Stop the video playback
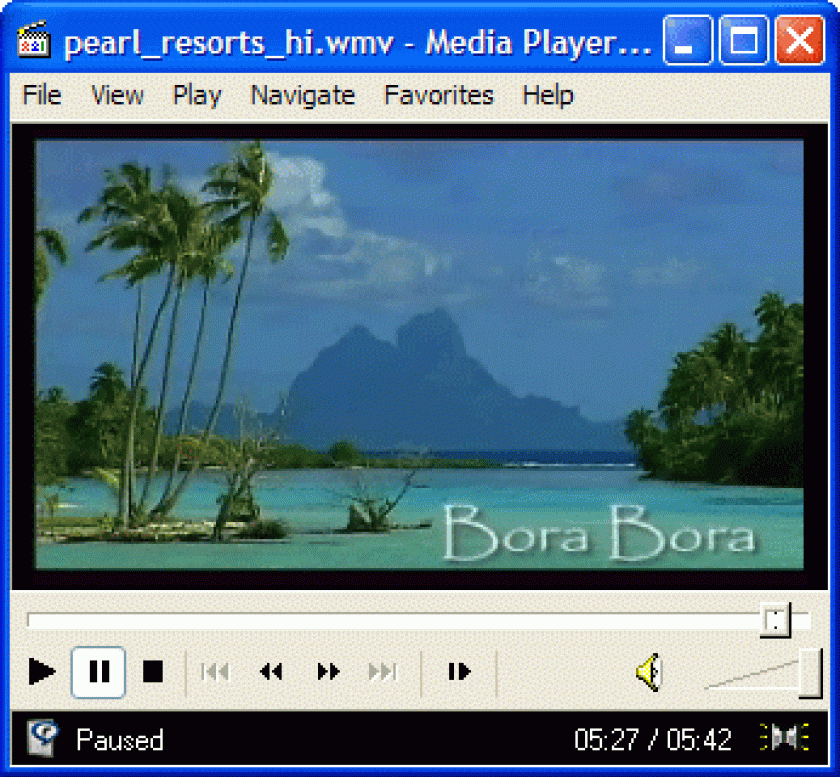 click(x=153, y=671)
